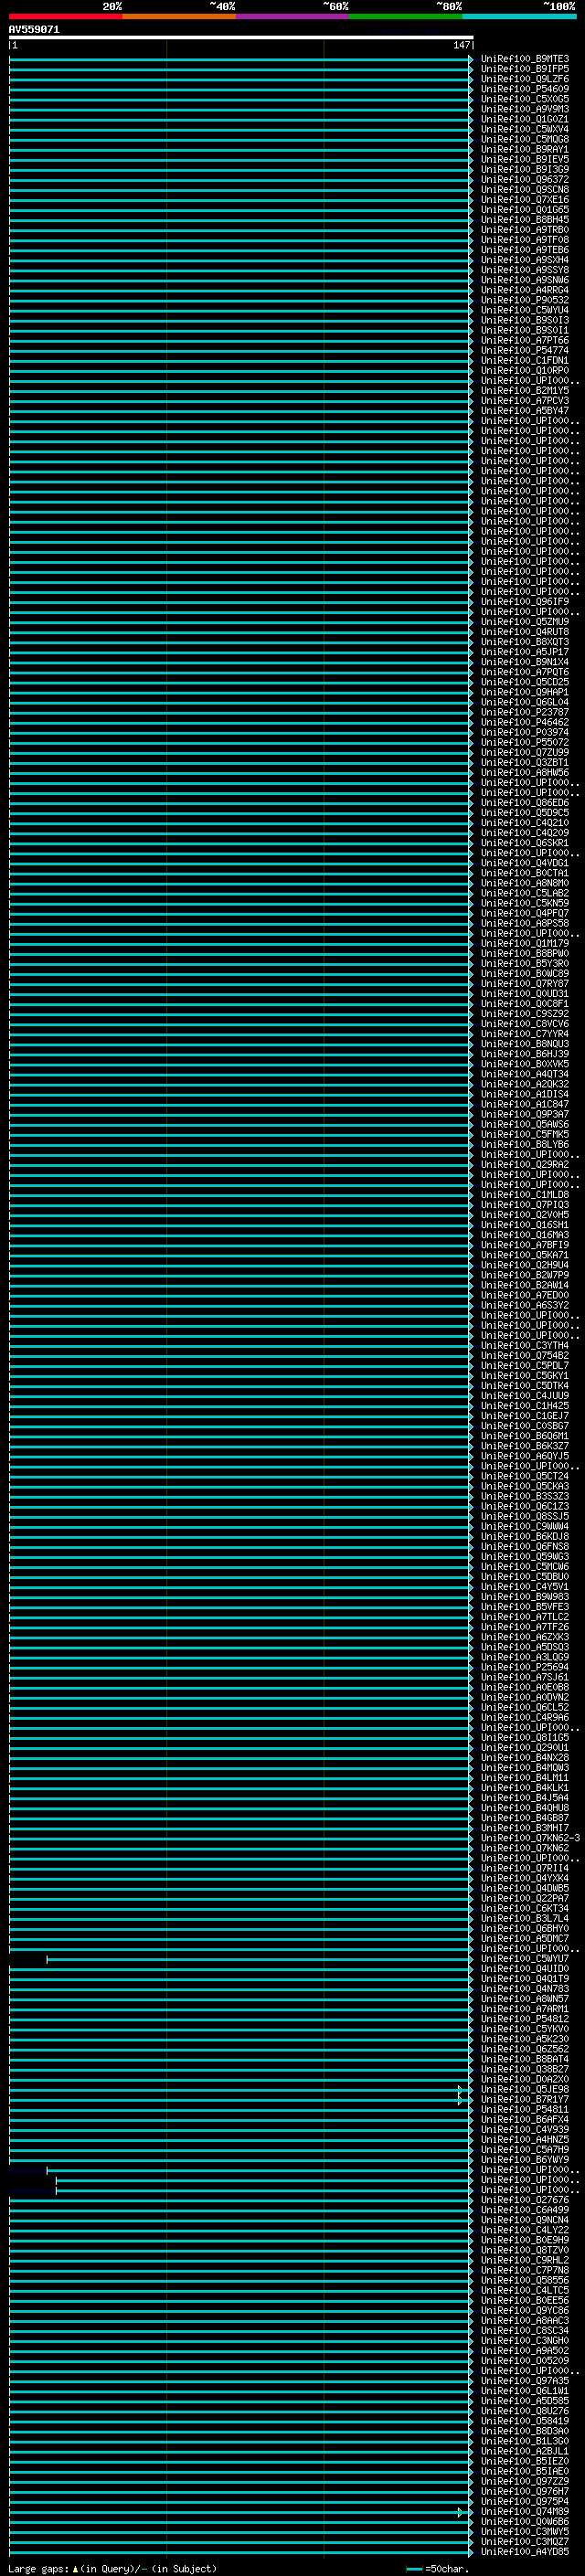Select hit label UniRef100_C5LAB2
The height and width of the screenshot is (2576, 585).
coord(525,893)
